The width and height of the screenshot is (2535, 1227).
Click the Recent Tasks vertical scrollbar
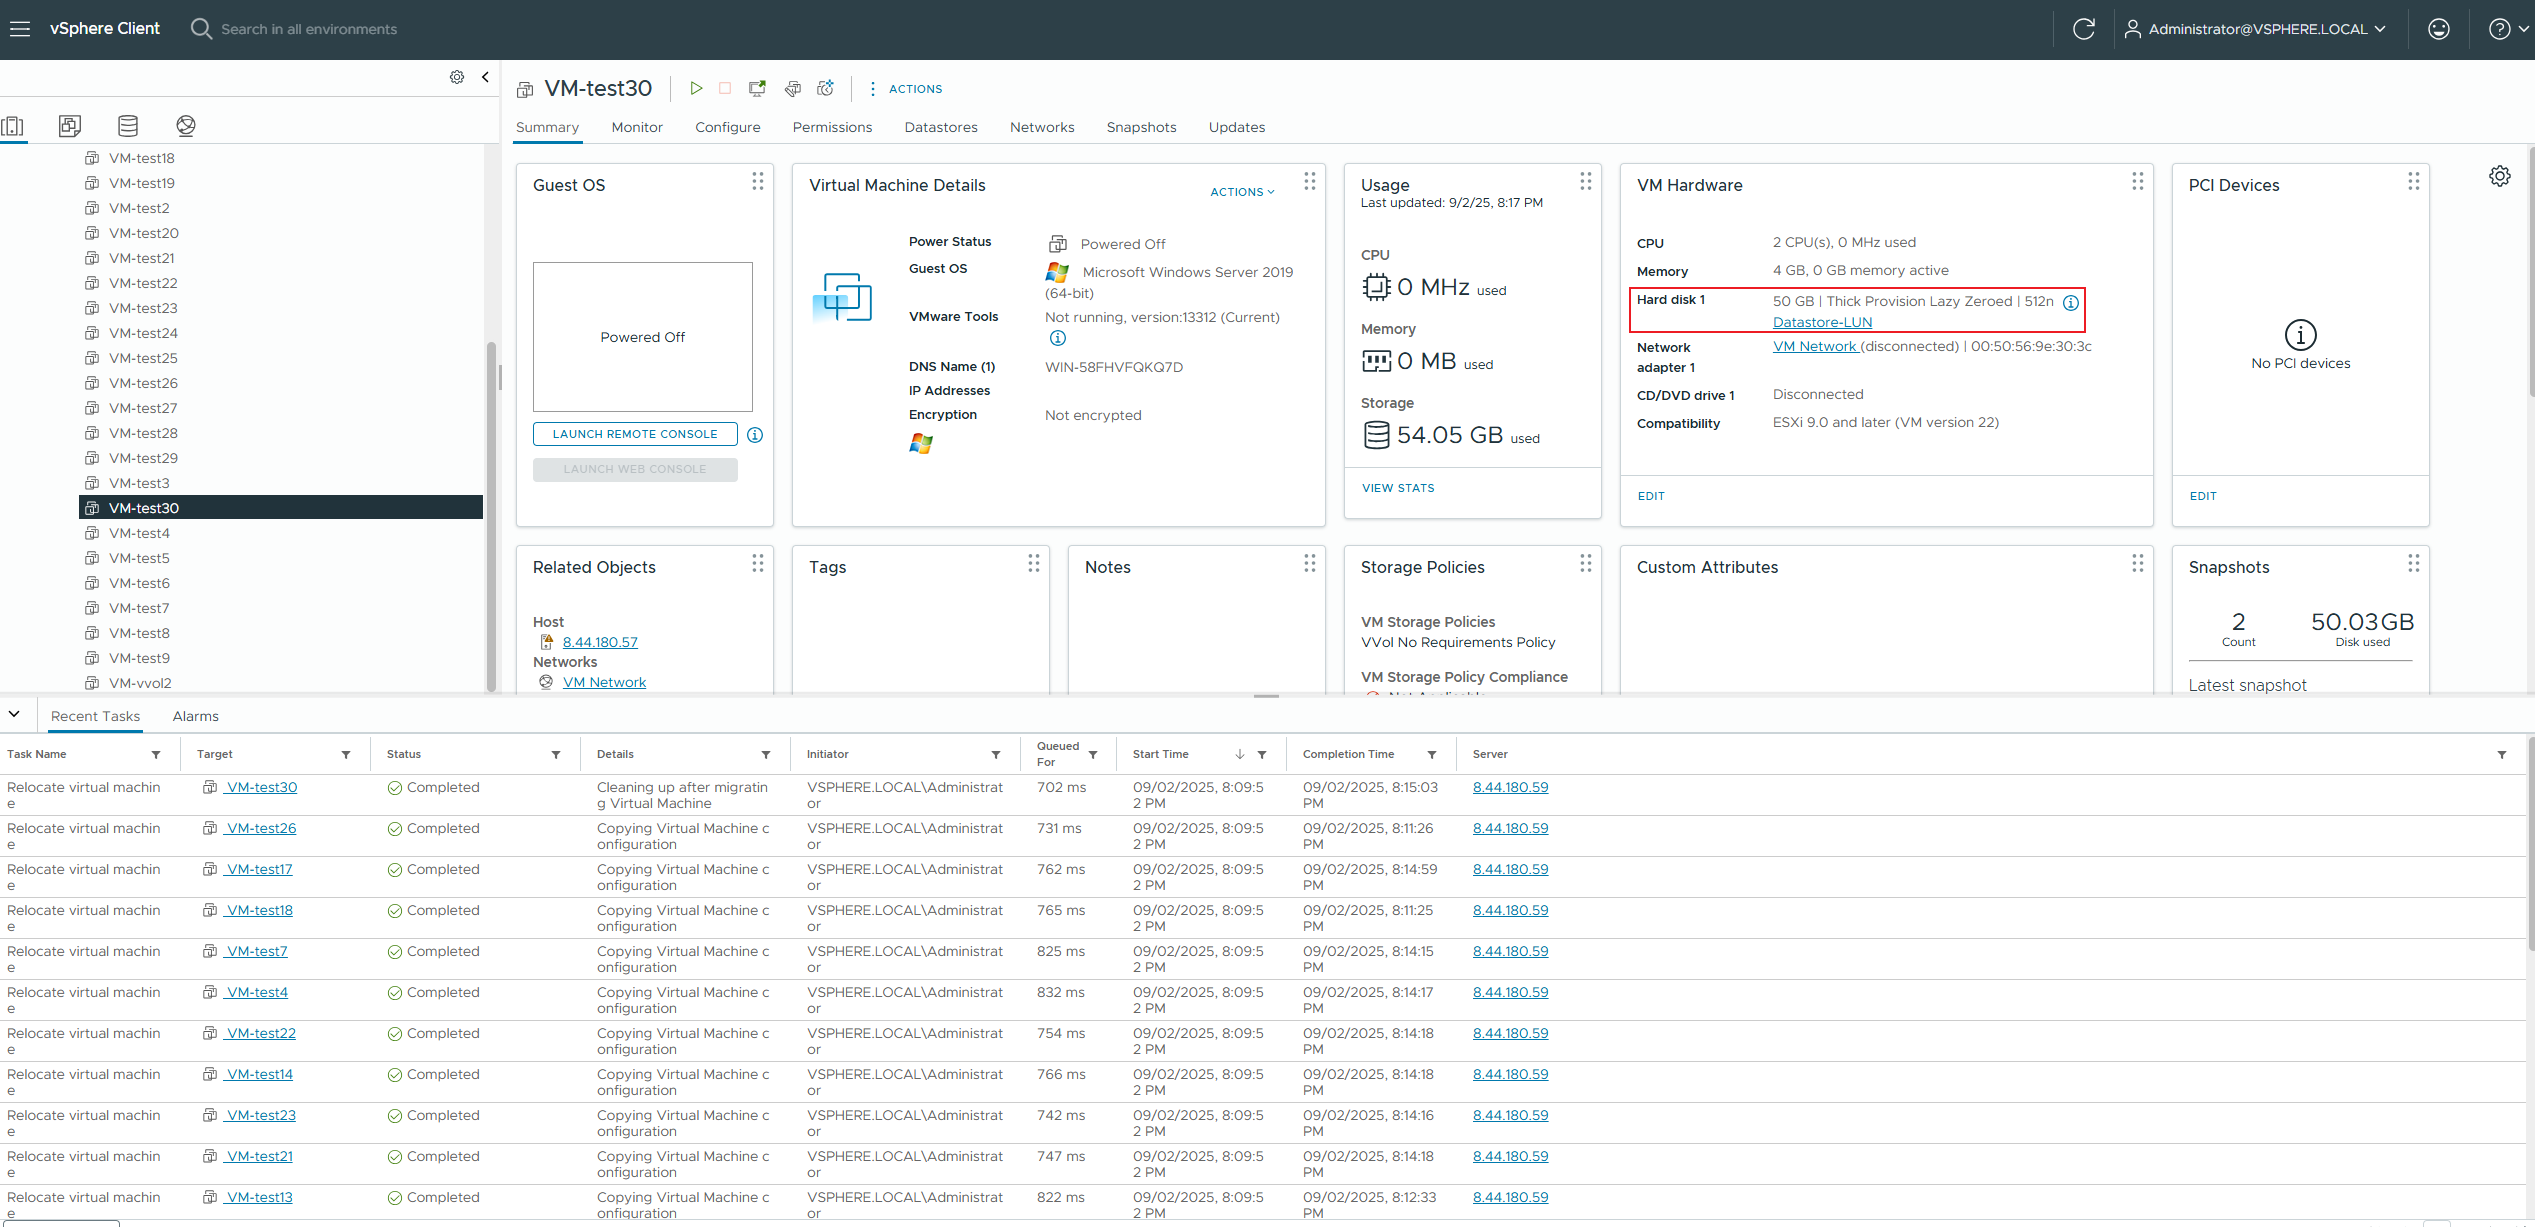click(x=2530, y=845)
